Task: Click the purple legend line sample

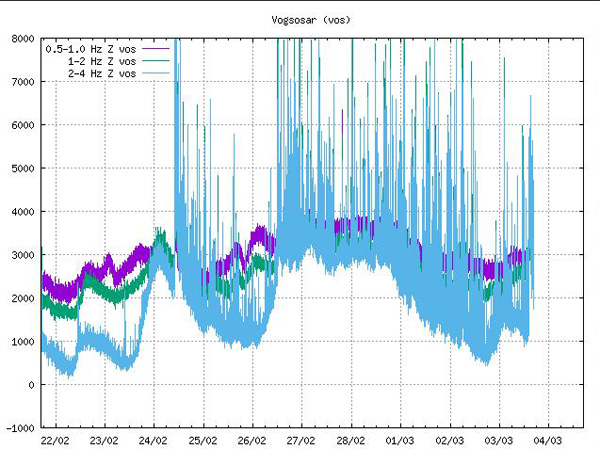Action: (157, 48)
